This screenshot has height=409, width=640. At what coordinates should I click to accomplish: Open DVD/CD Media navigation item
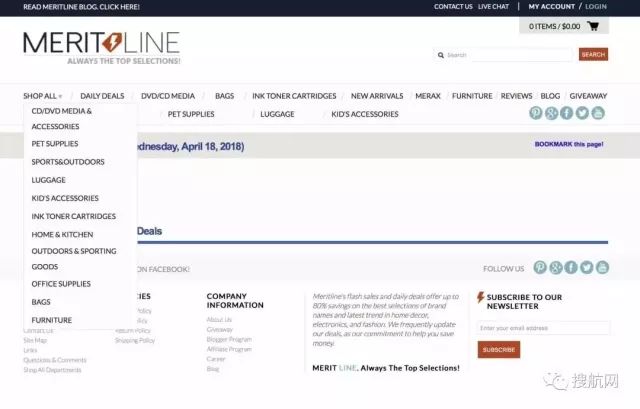pos(168,96)
